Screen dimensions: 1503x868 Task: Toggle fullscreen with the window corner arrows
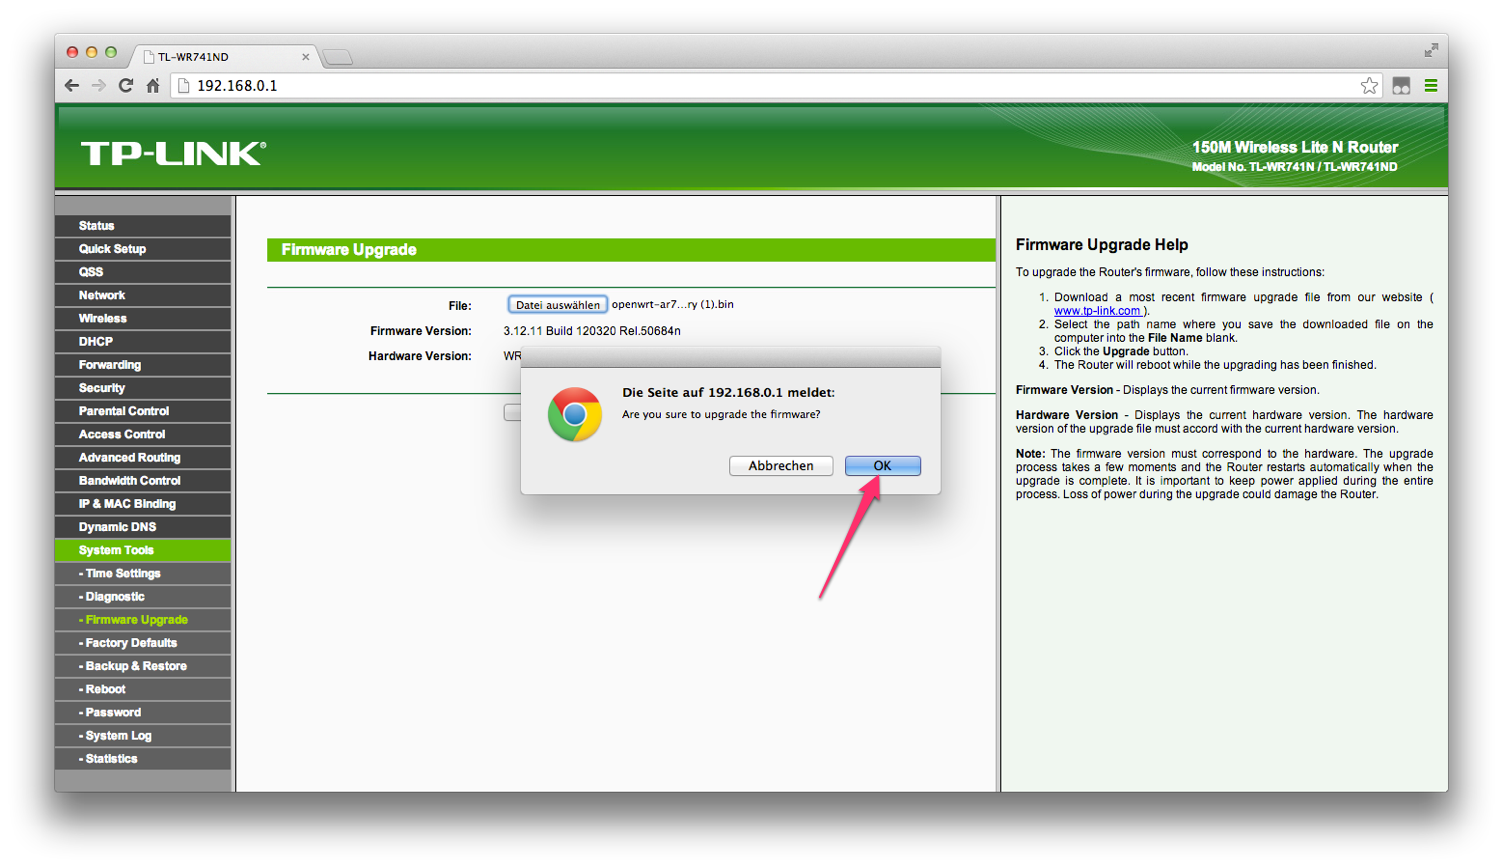1431,50
